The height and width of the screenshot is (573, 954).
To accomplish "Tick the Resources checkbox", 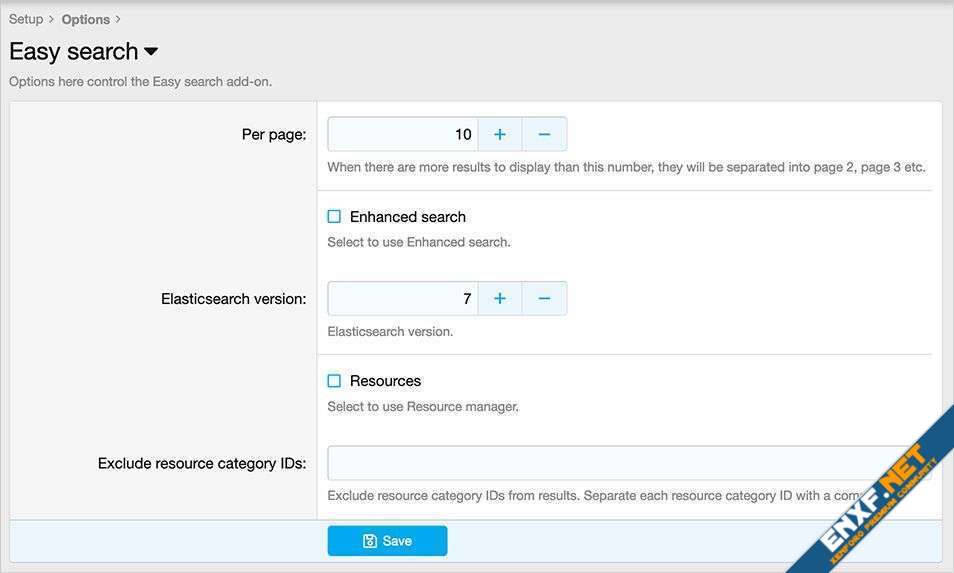I will (334, 381).
